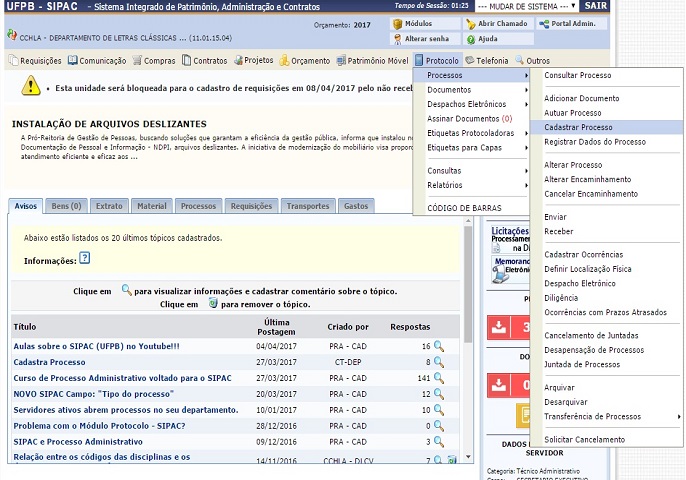View details of 'Cadastra Processo' magnifier icon
The image size is (686, 480).
coord(438,362)
